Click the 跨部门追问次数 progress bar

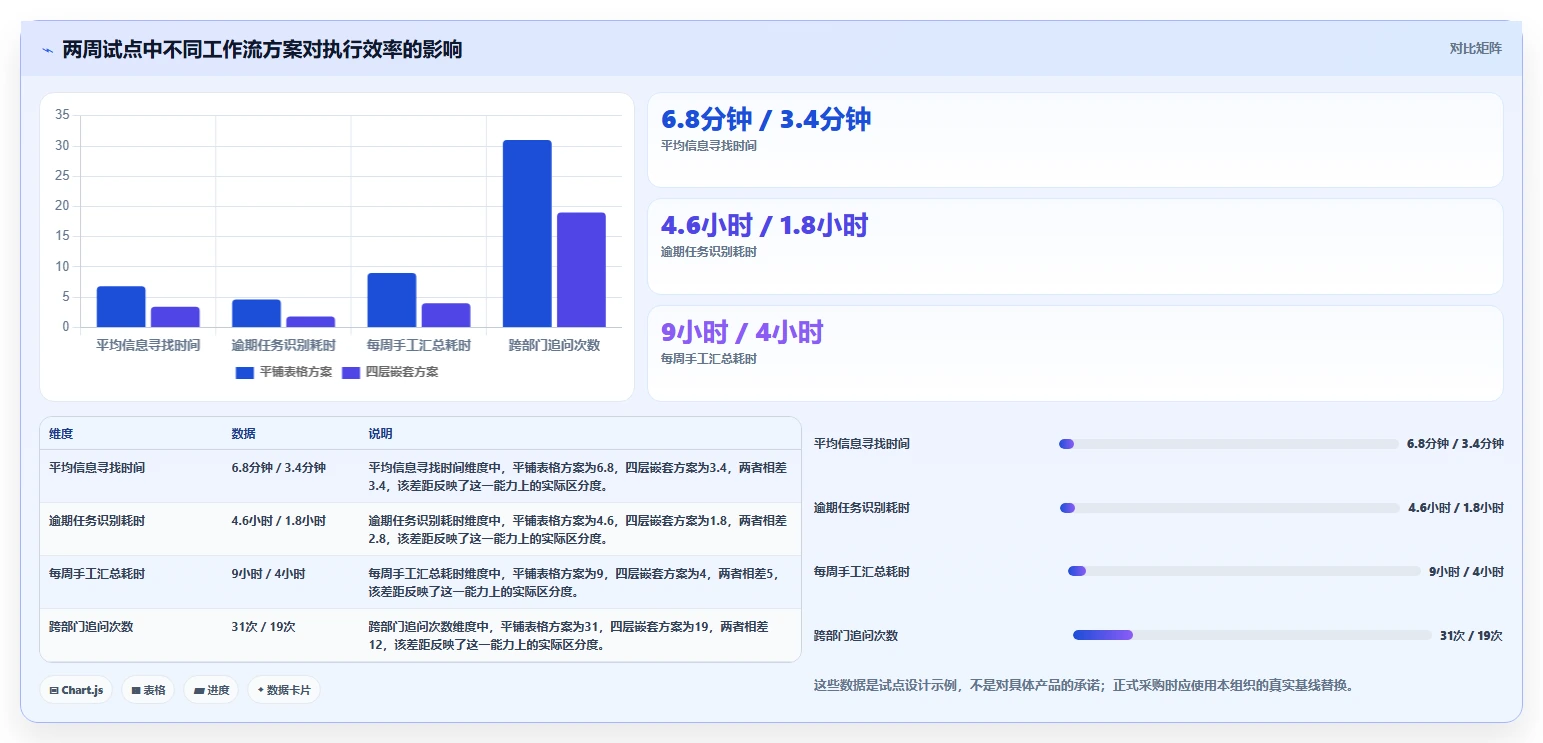tap(1252, 635)
